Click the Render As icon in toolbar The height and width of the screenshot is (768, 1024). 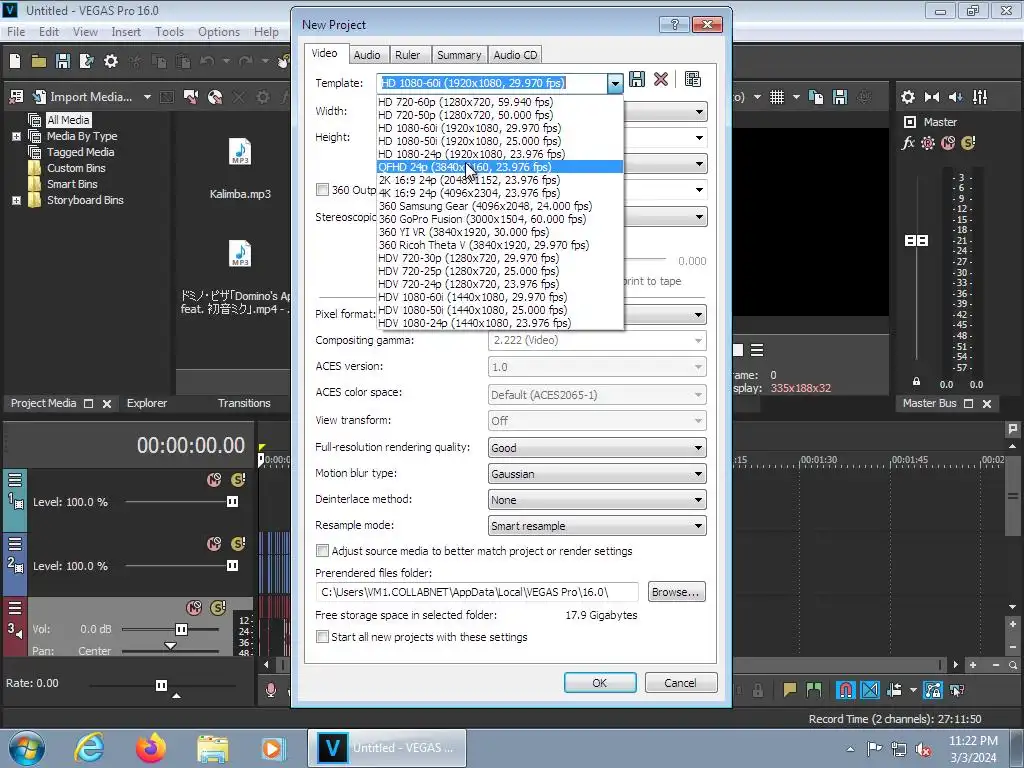point(86,61)
